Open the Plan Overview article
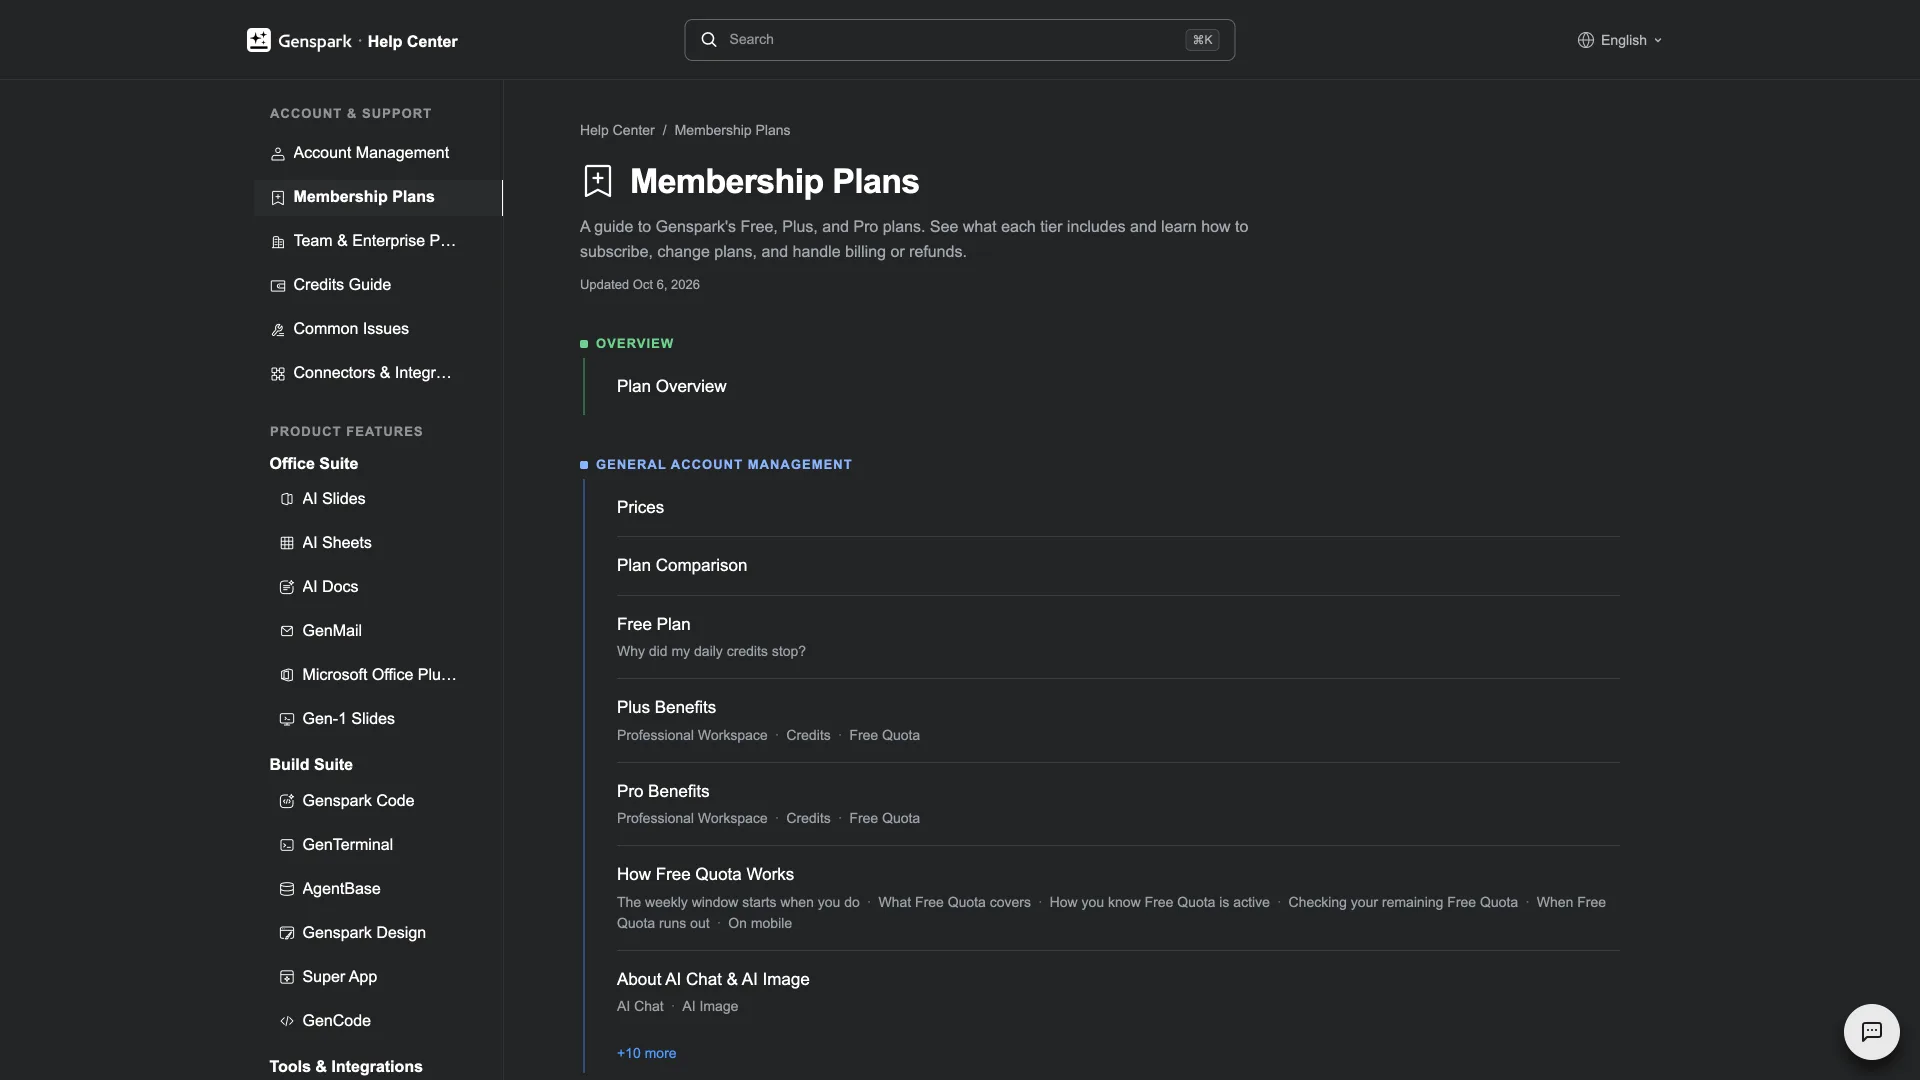The width and height of the screenshot is (1920, 1080). point(671,386)
